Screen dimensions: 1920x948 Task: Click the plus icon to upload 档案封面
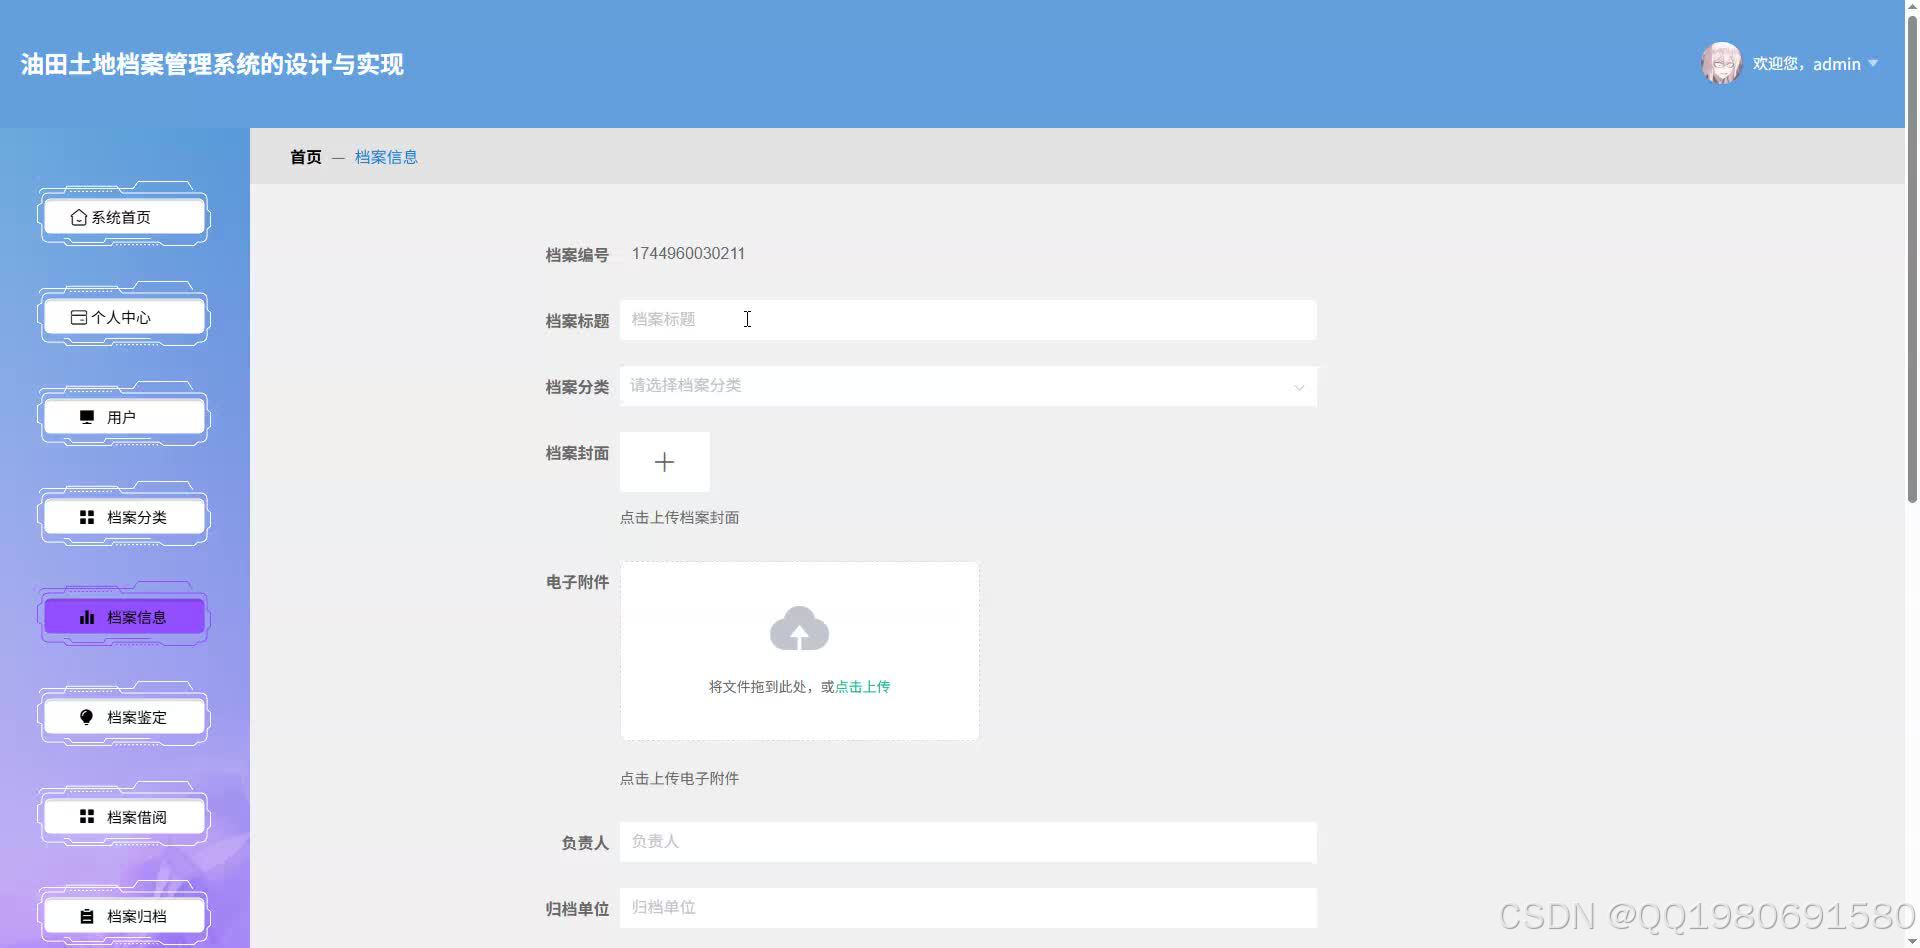[664, 461]
